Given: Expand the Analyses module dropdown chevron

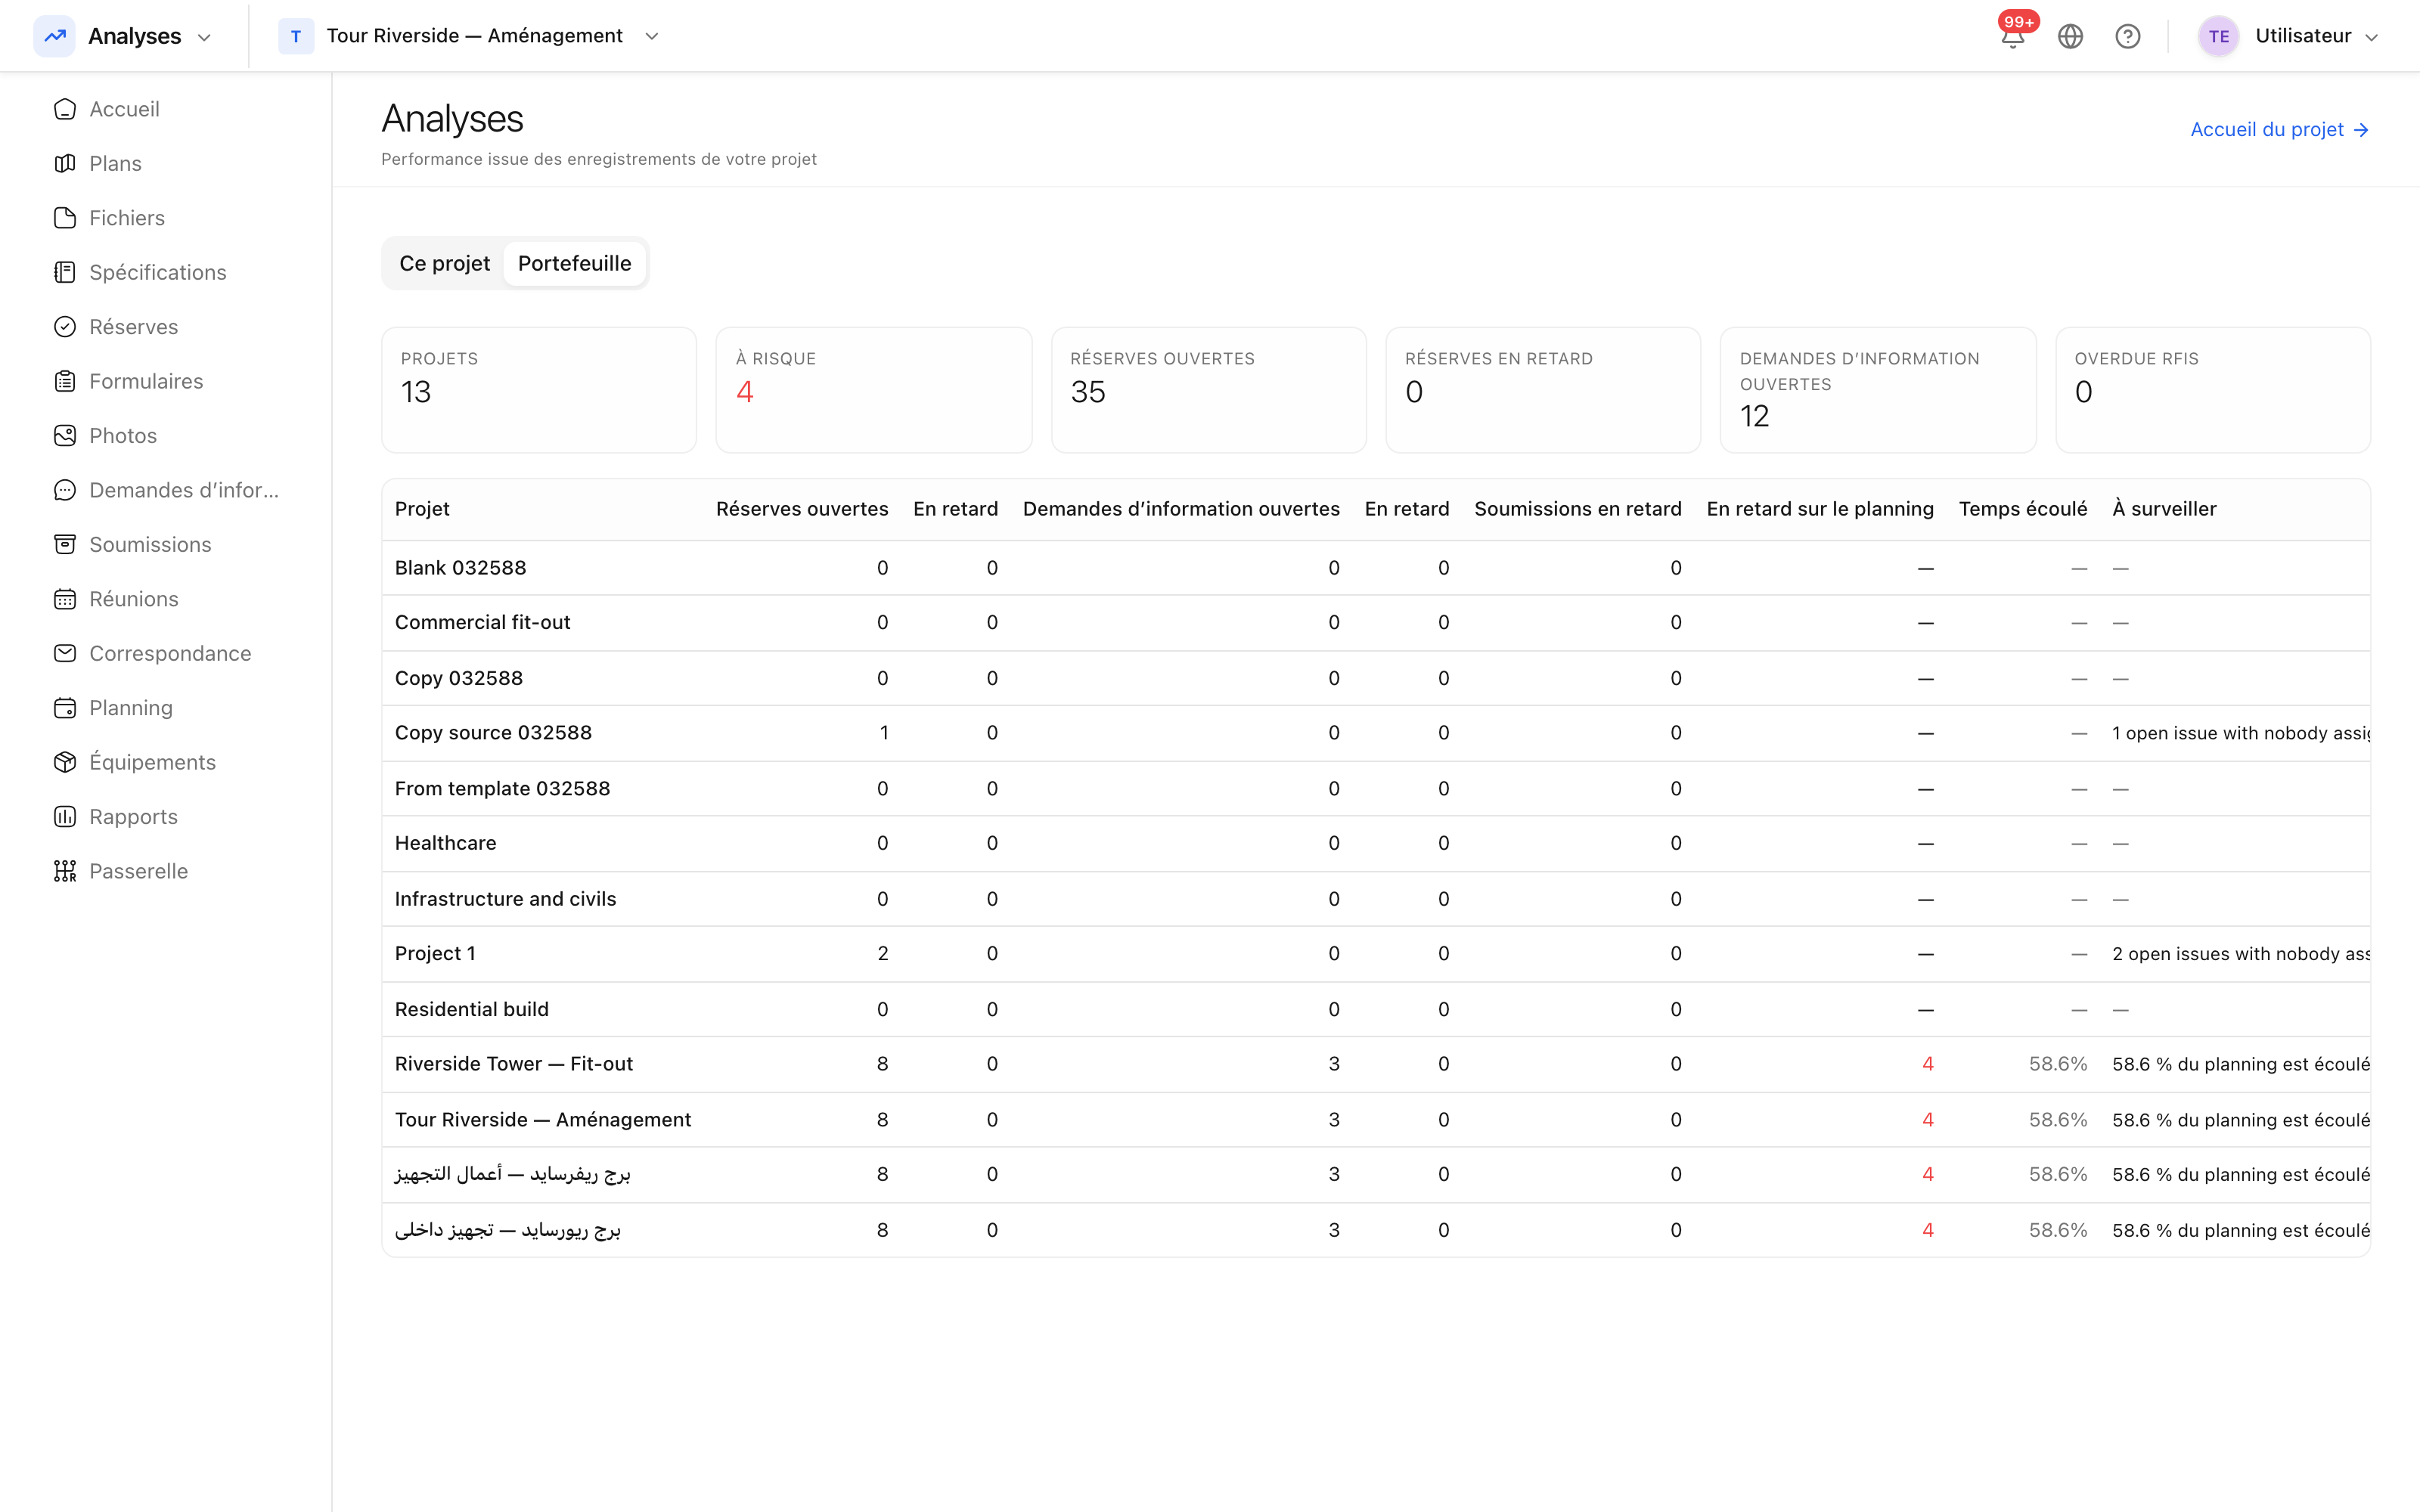Looking at the screenshot, I should tap(205, 37).
